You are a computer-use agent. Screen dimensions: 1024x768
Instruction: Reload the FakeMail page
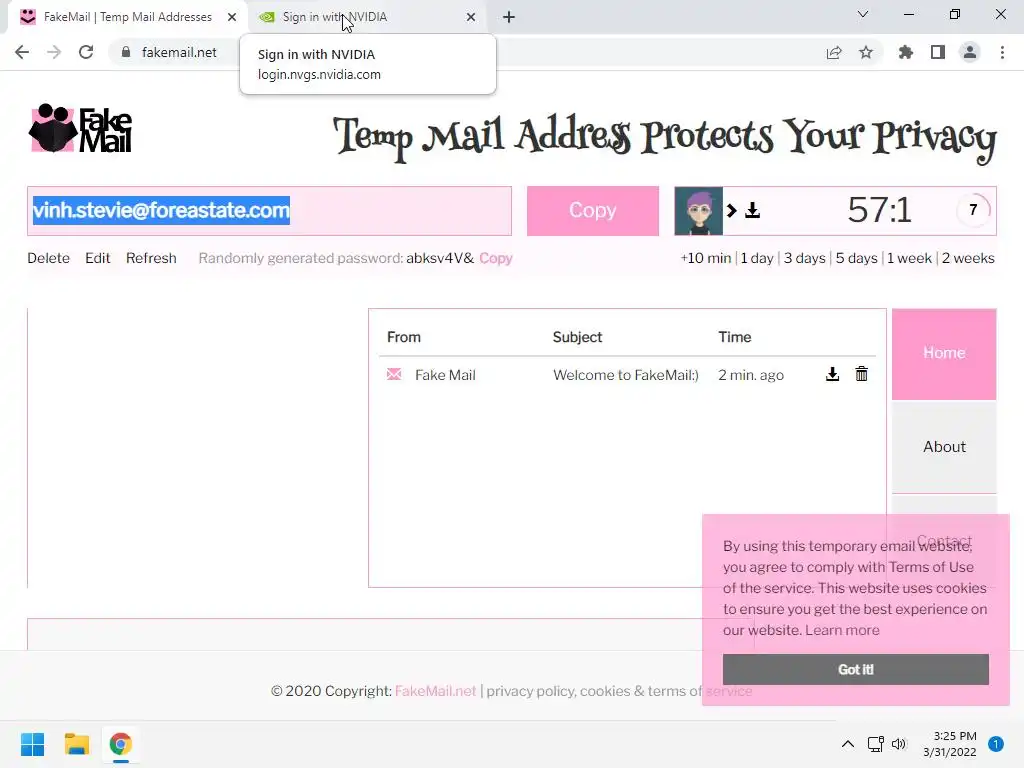[86, 52]
